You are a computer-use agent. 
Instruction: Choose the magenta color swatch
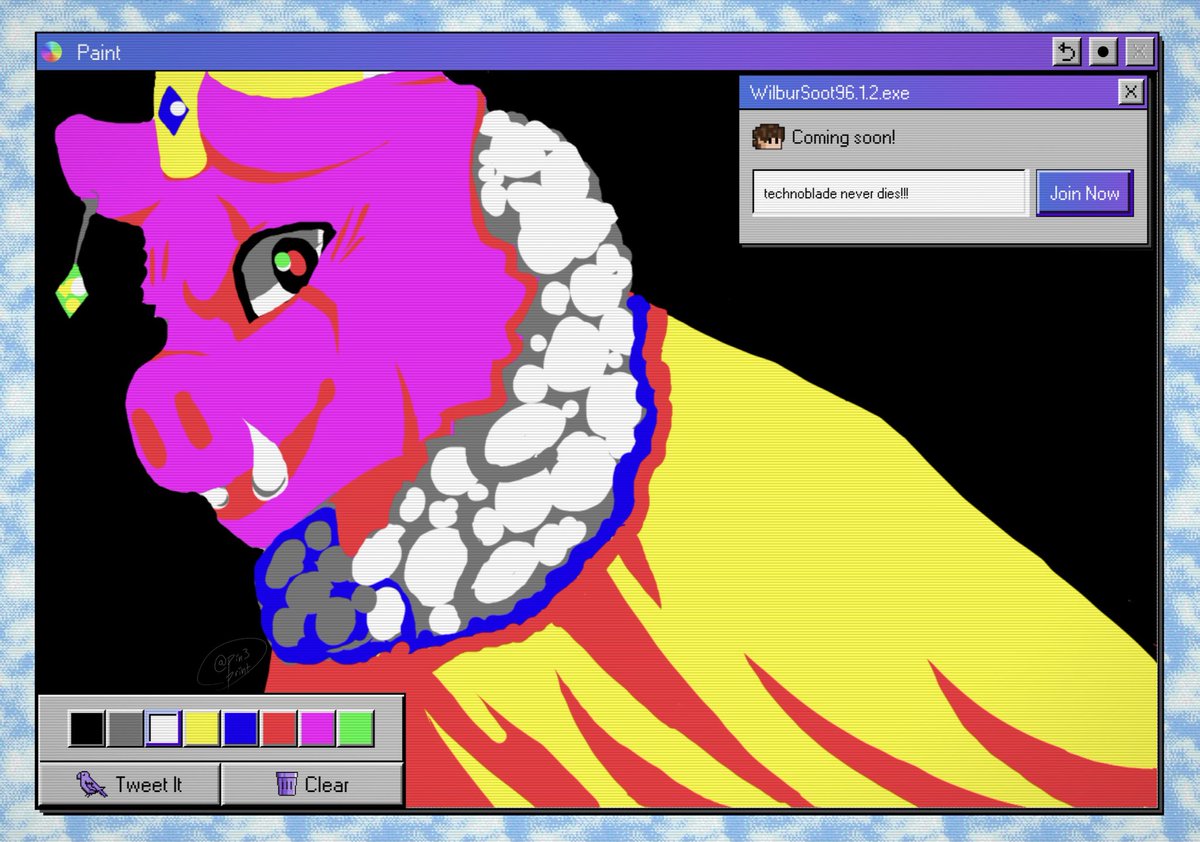click(x=316, y=728)
